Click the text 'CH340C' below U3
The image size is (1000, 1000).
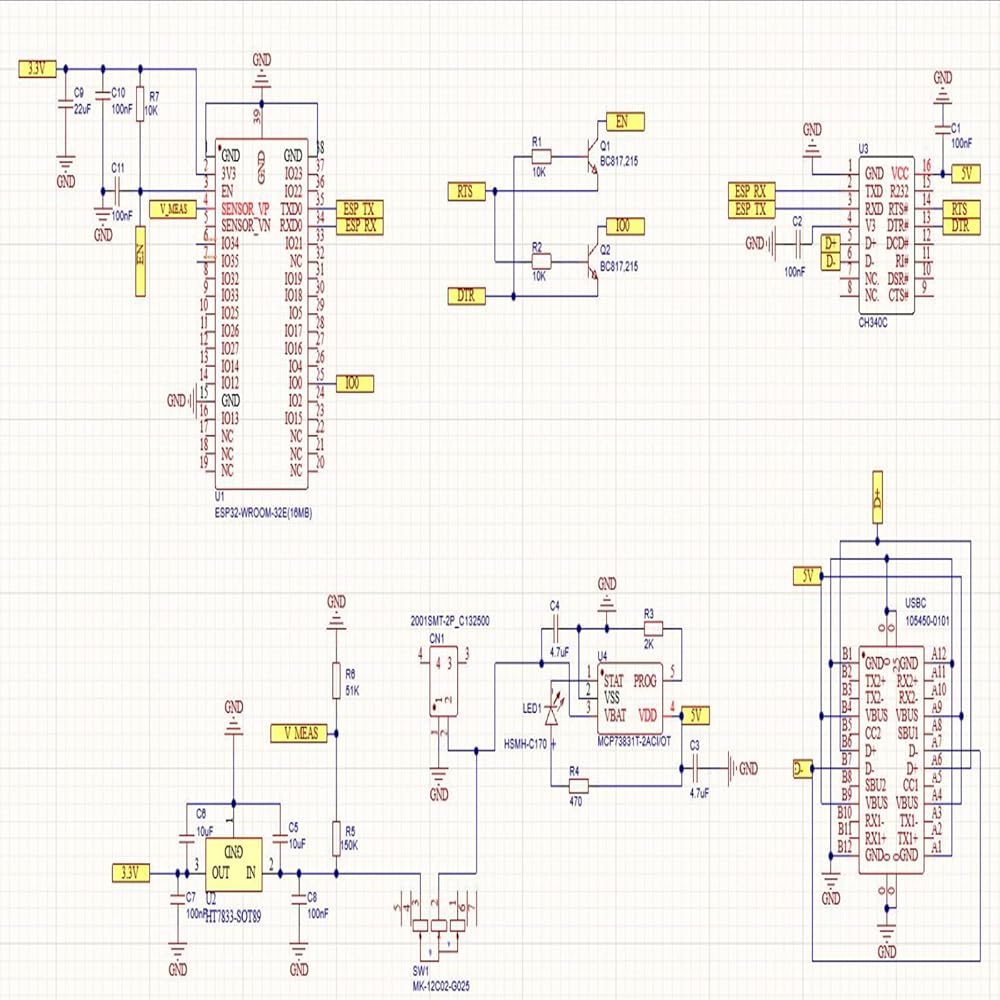tap(872, 323)
